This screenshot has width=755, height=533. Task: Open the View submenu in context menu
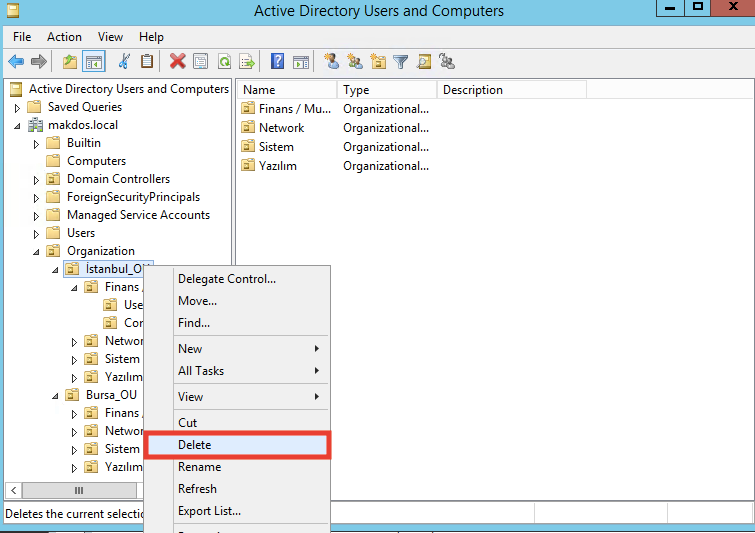coord(238,397)
